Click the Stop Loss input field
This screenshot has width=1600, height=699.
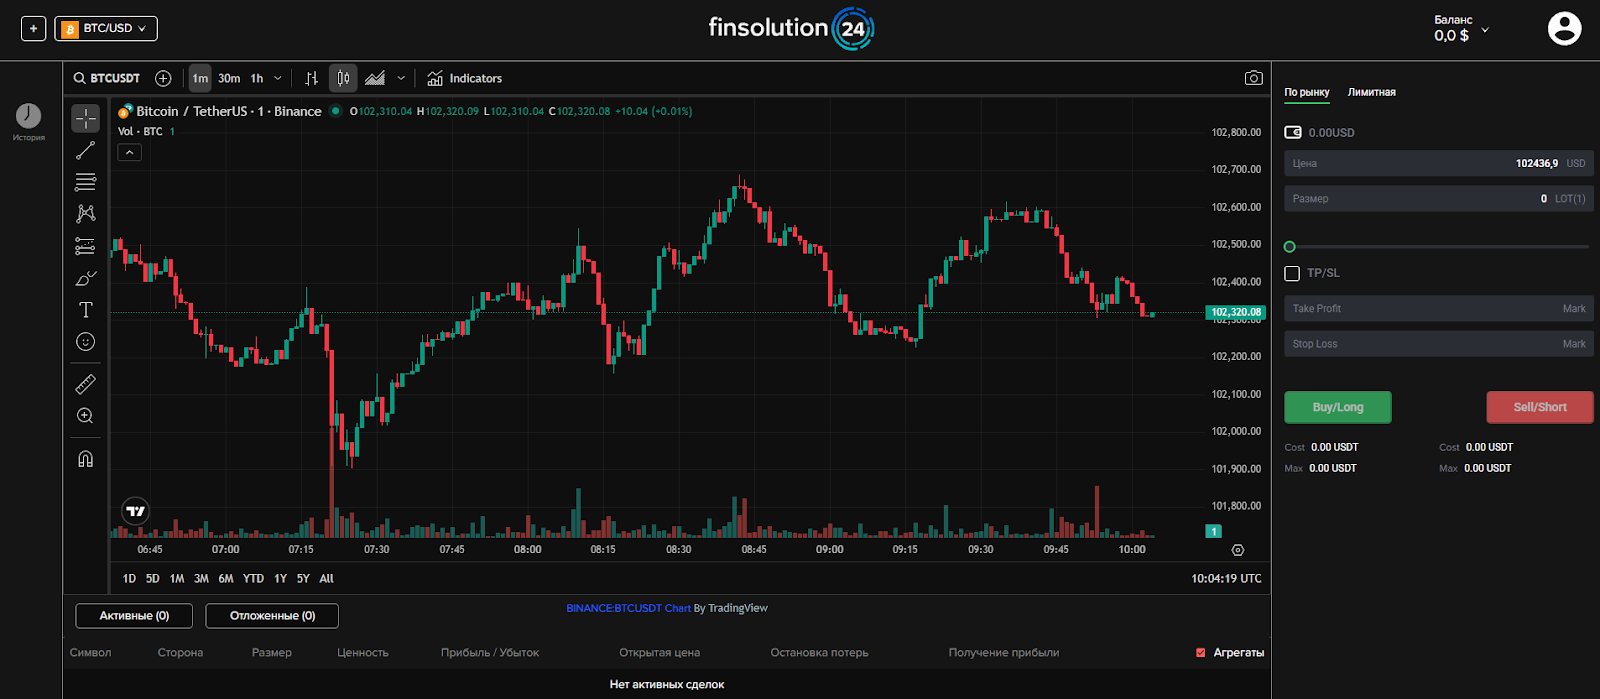(1439, 343)
